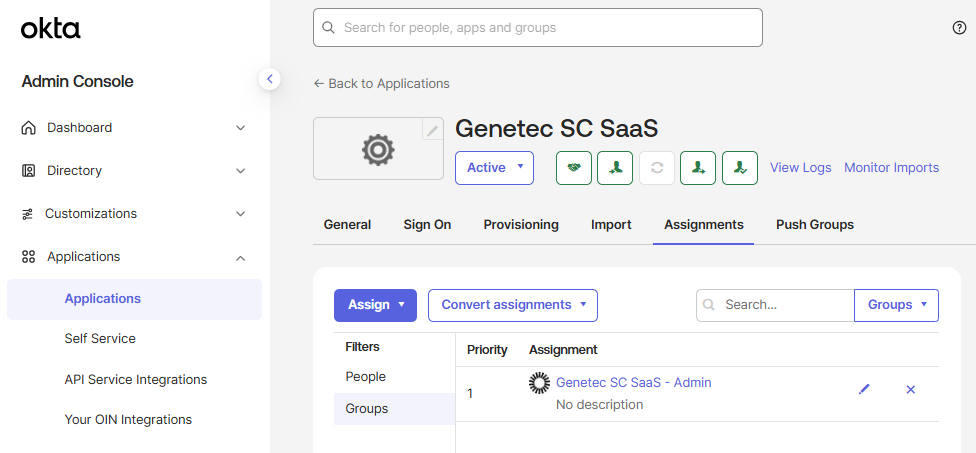This screenshot has height=453, width=976.
Task: Expand the Customizations menu chevron
Action: coord(240,214)
